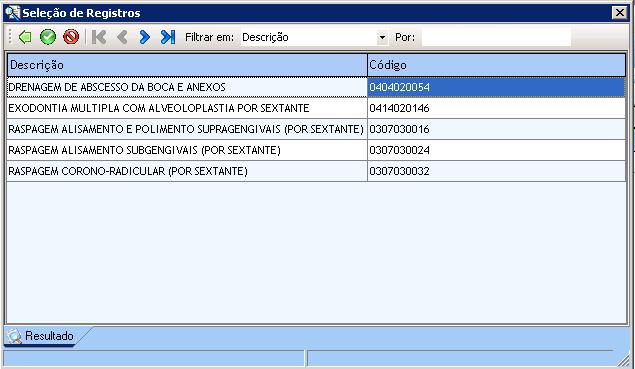Select code cell 0414020146
The image size is (635, 369).
coord(496,108)
